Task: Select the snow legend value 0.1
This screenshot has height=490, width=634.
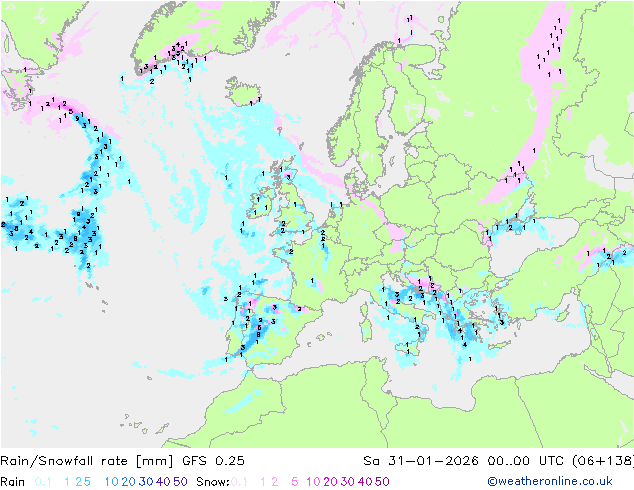Action: [x=240, y=482]
